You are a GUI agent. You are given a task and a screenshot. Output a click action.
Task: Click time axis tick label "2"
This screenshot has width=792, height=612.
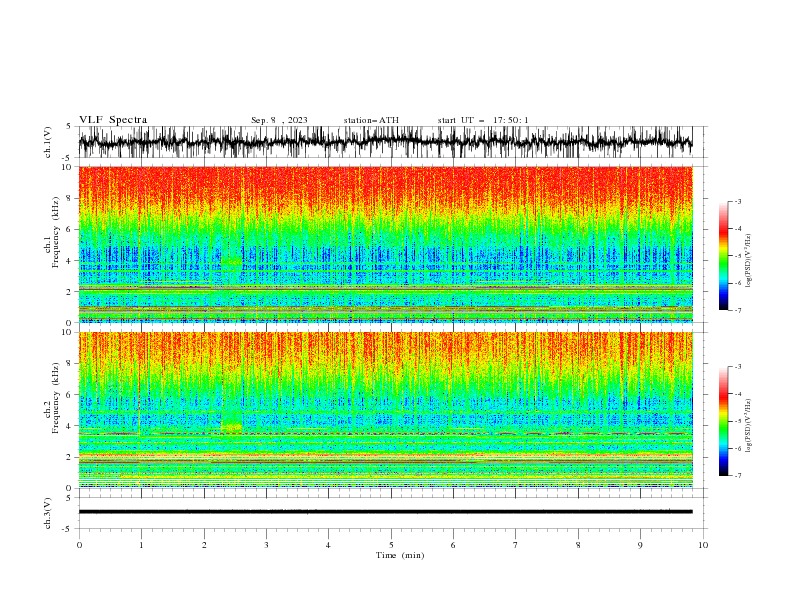[204, 545]
